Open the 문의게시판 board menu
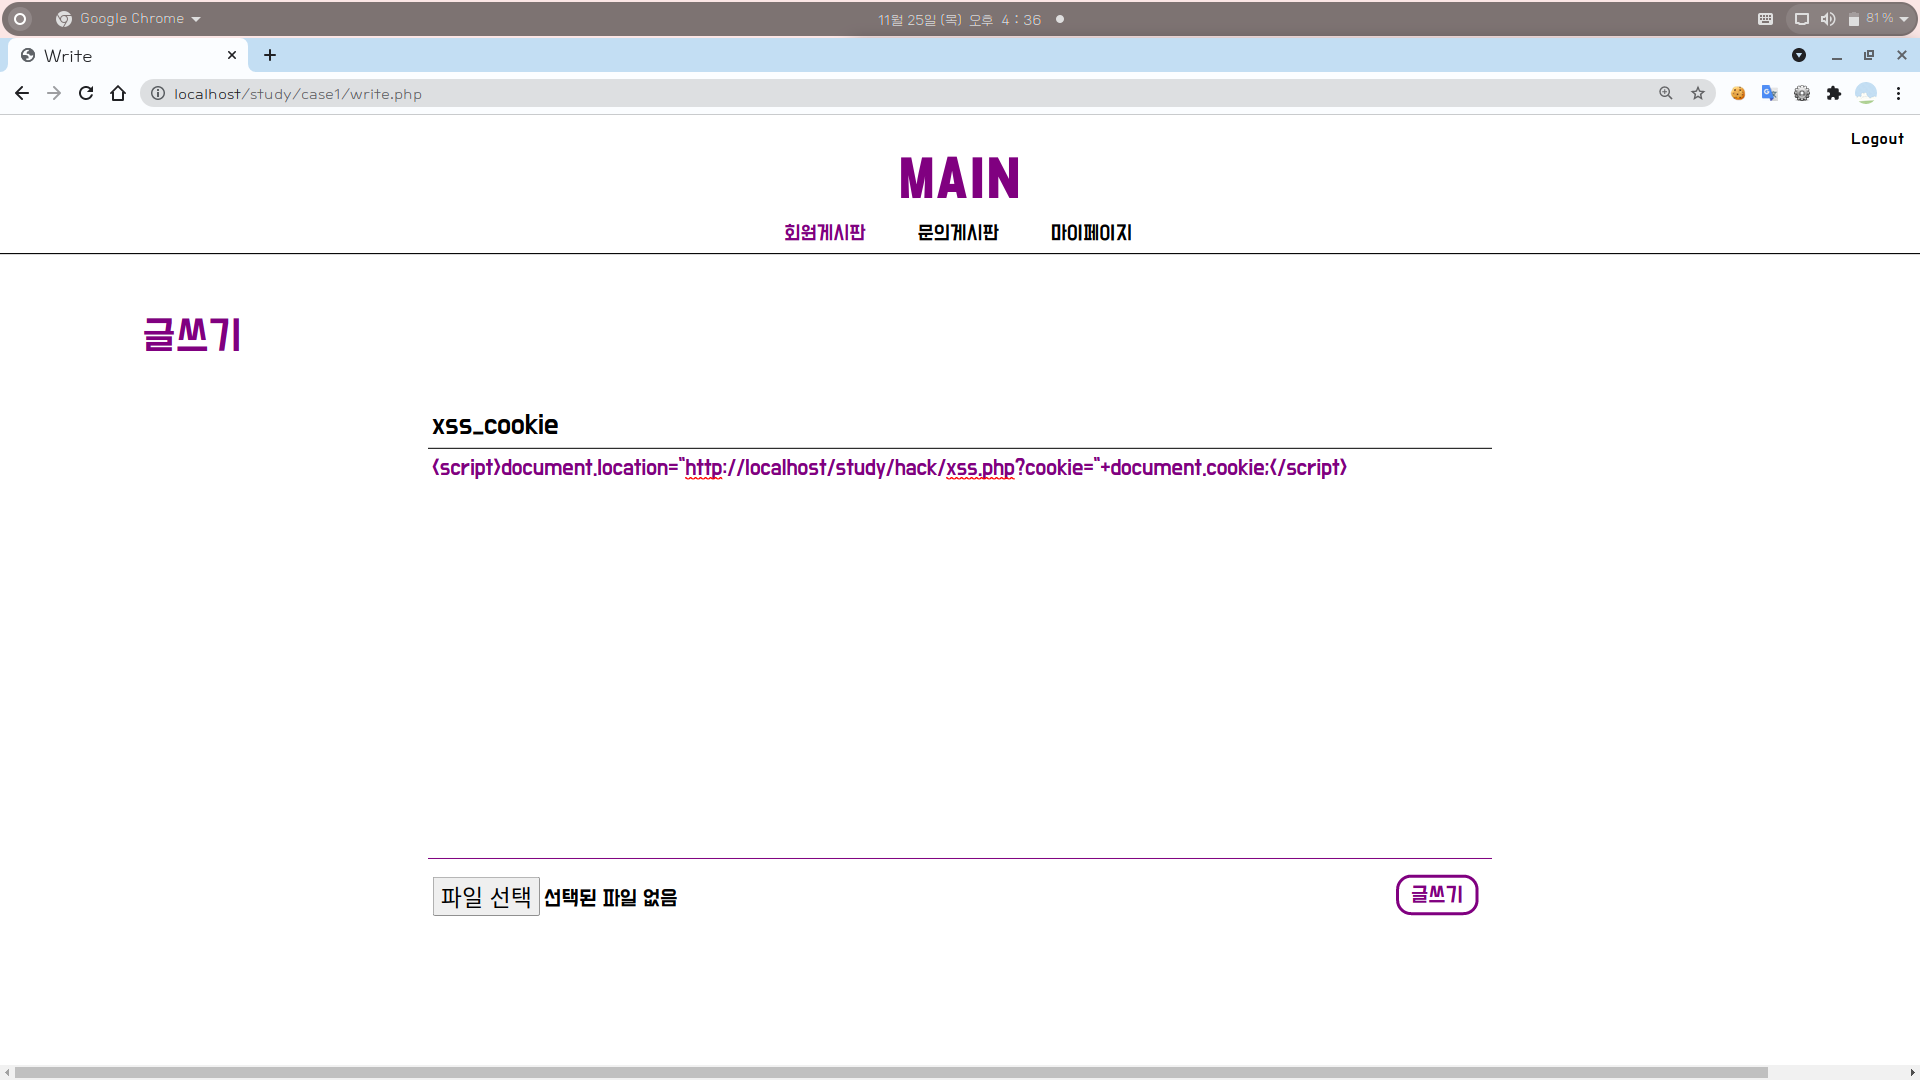 957,232
